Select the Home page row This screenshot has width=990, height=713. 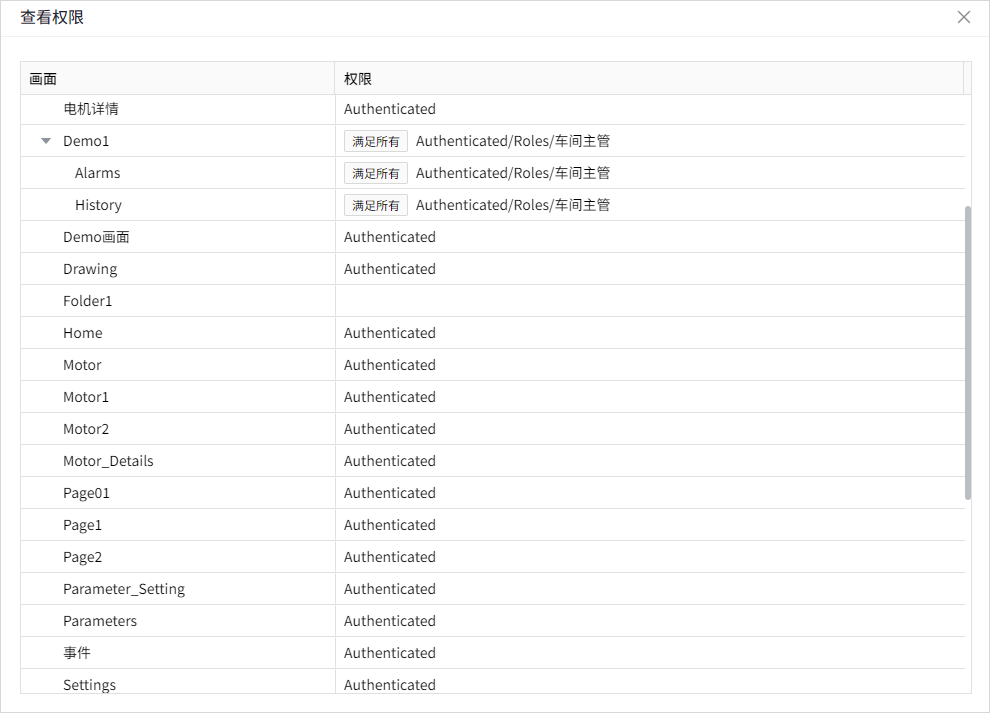[x=83, y=333]
